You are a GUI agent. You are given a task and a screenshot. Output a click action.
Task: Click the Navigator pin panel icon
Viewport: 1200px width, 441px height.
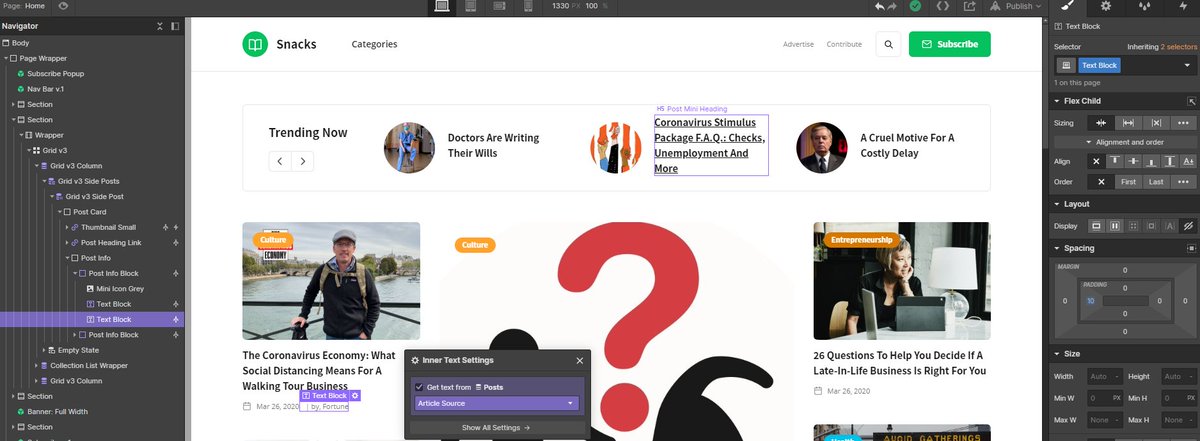176,26
